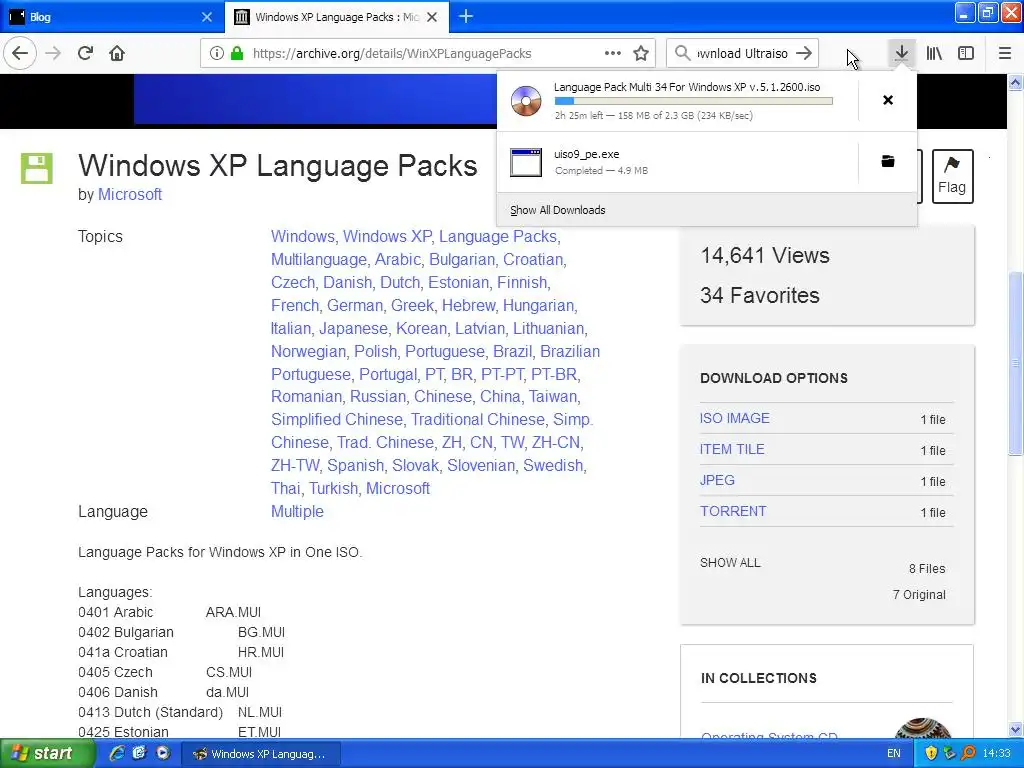The height and width of the screenshot is (768, 1024).
Task: Open the Traditional Chinese topic link
Action: click(x=477, y=419)
